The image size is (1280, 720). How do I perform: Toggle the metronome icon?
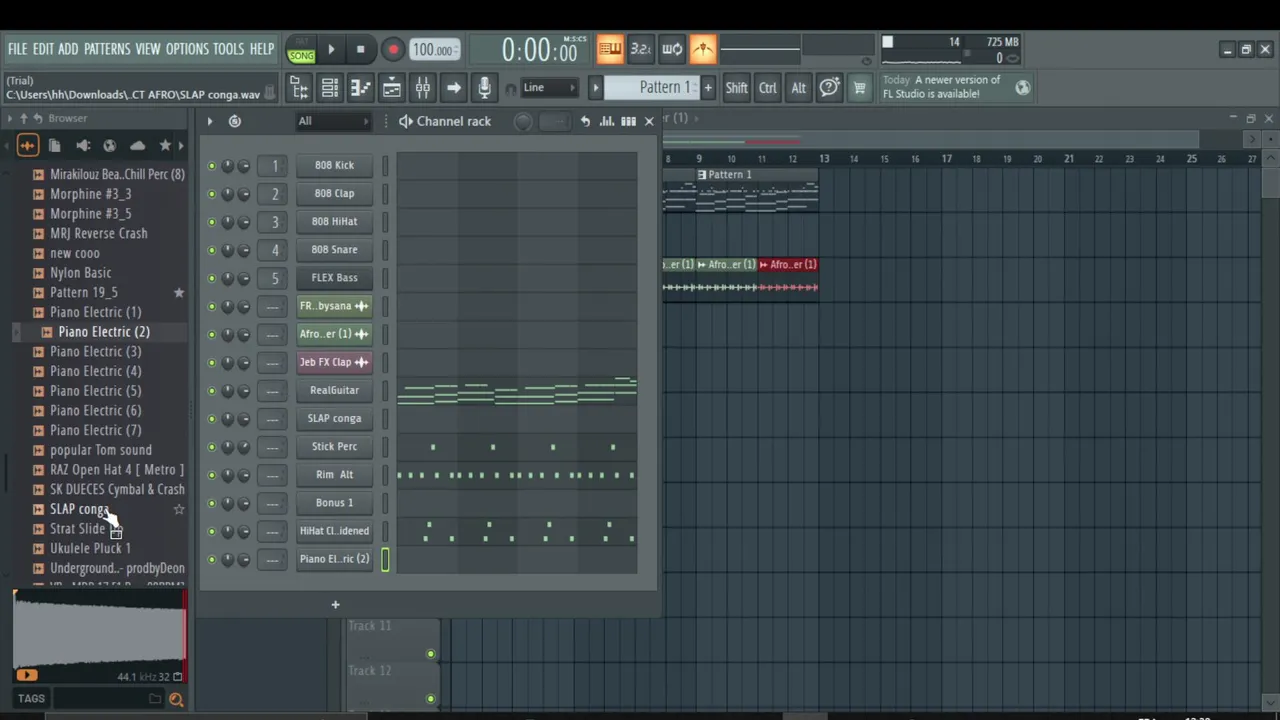pos(703,49)
